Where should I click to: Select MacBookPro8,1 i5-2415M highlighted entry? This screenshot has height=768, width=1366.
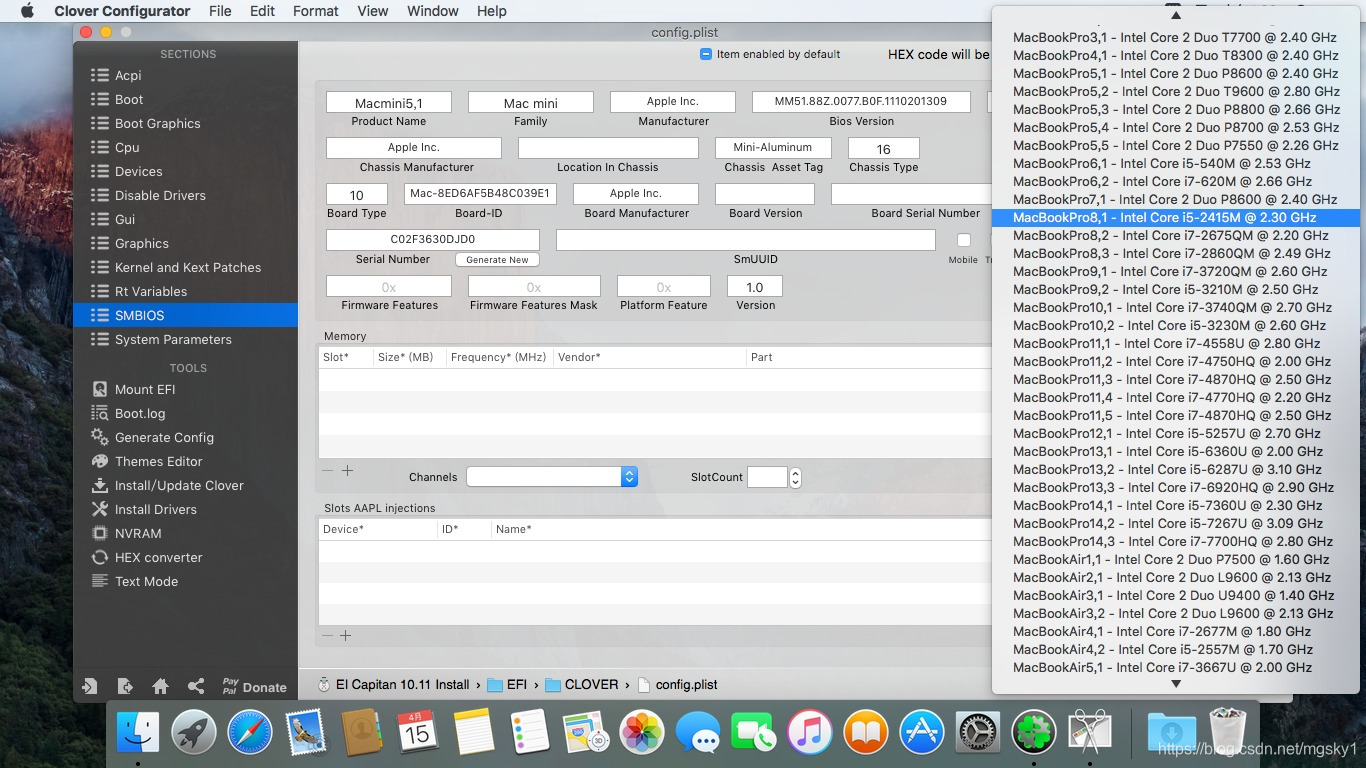(x=1176, y=217)
